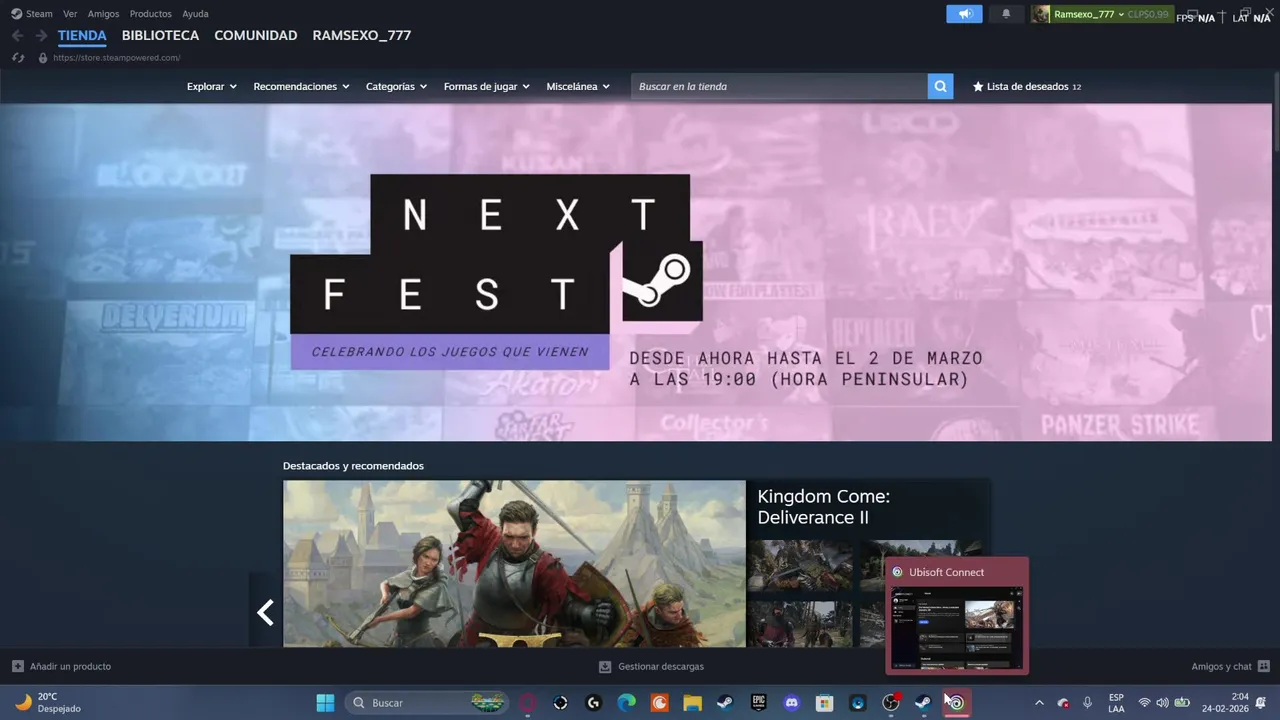
Task: Go forward with the right arrow
Action: pyautogui.click(x=41, y=35)
